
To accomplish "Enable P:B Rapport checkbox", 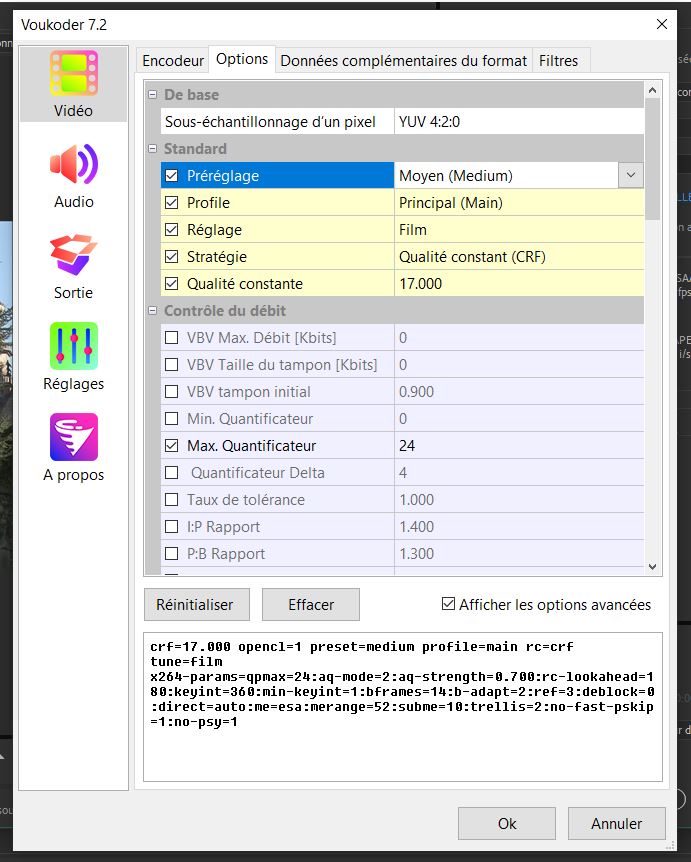I will (172, 553).
